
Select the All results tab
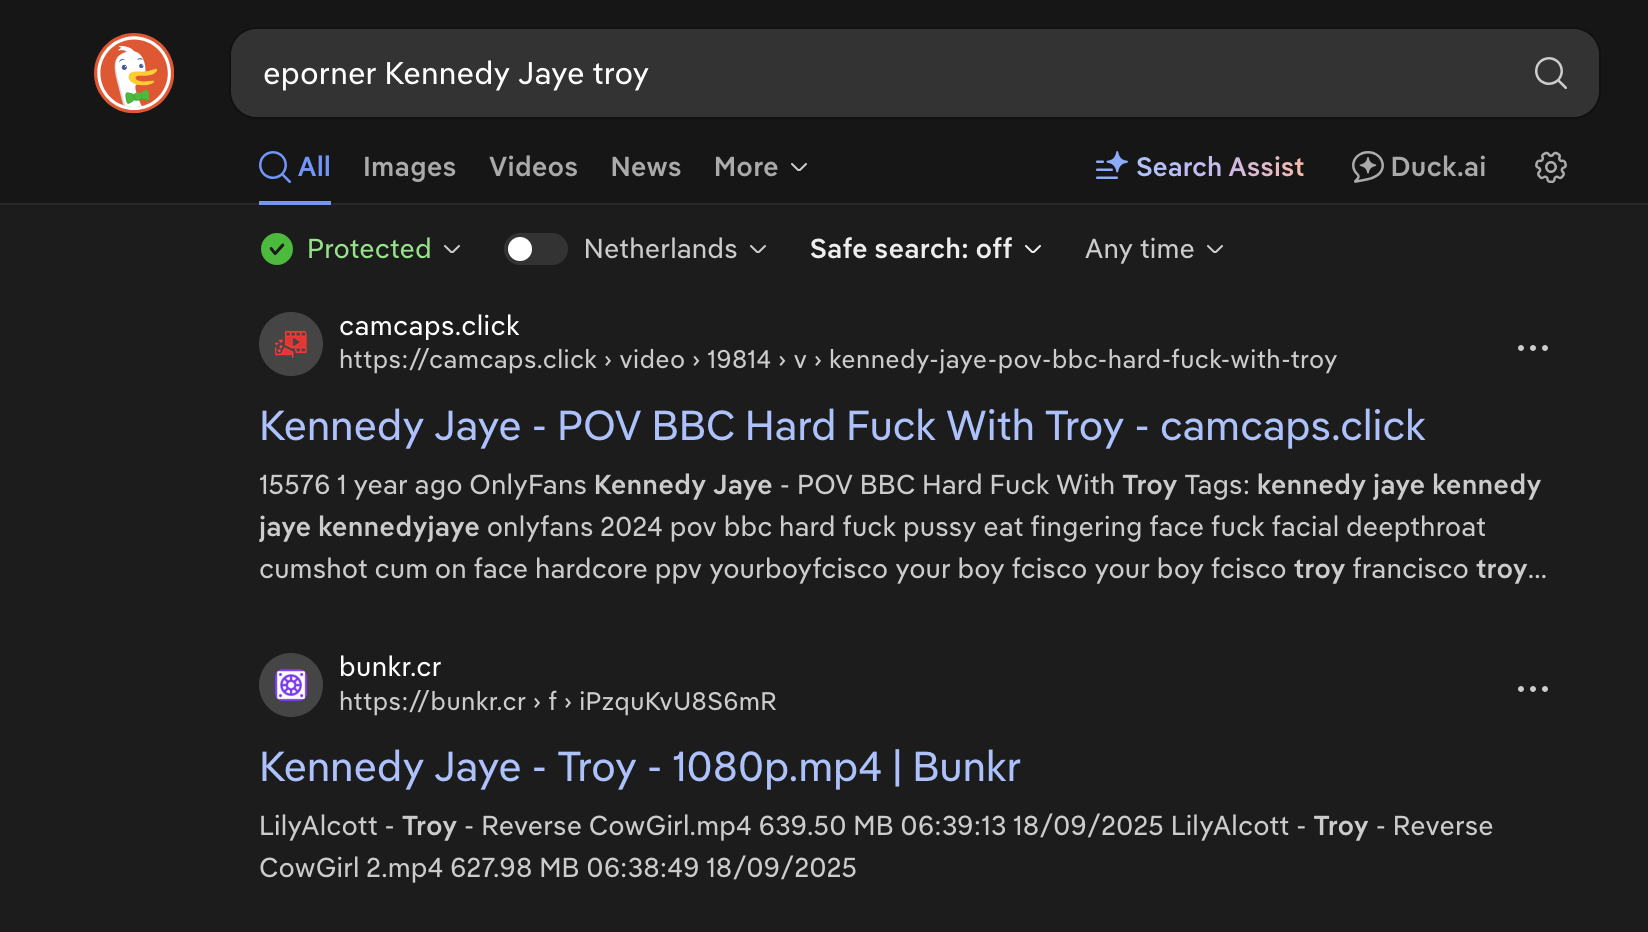[x=295, y=167]
